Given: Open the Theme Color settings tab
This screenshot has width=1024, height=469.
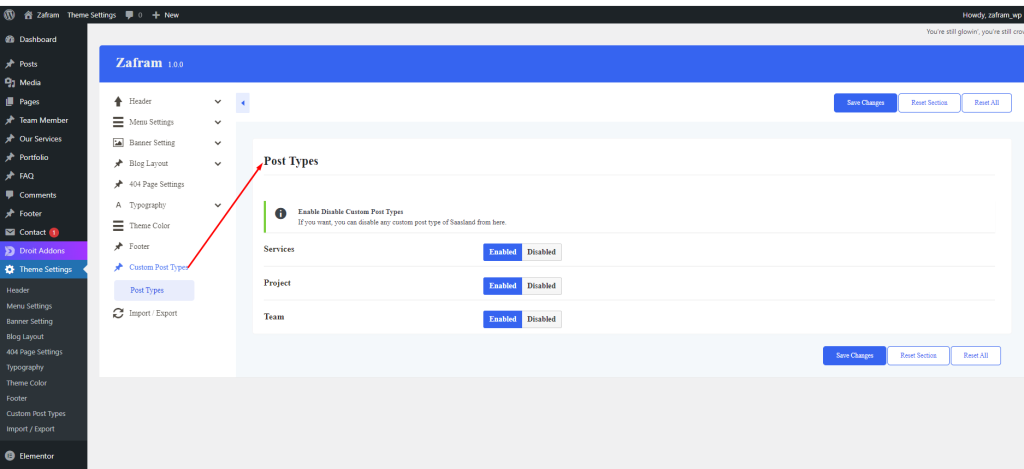Looking at the screenshot, I should click(149, 226).
